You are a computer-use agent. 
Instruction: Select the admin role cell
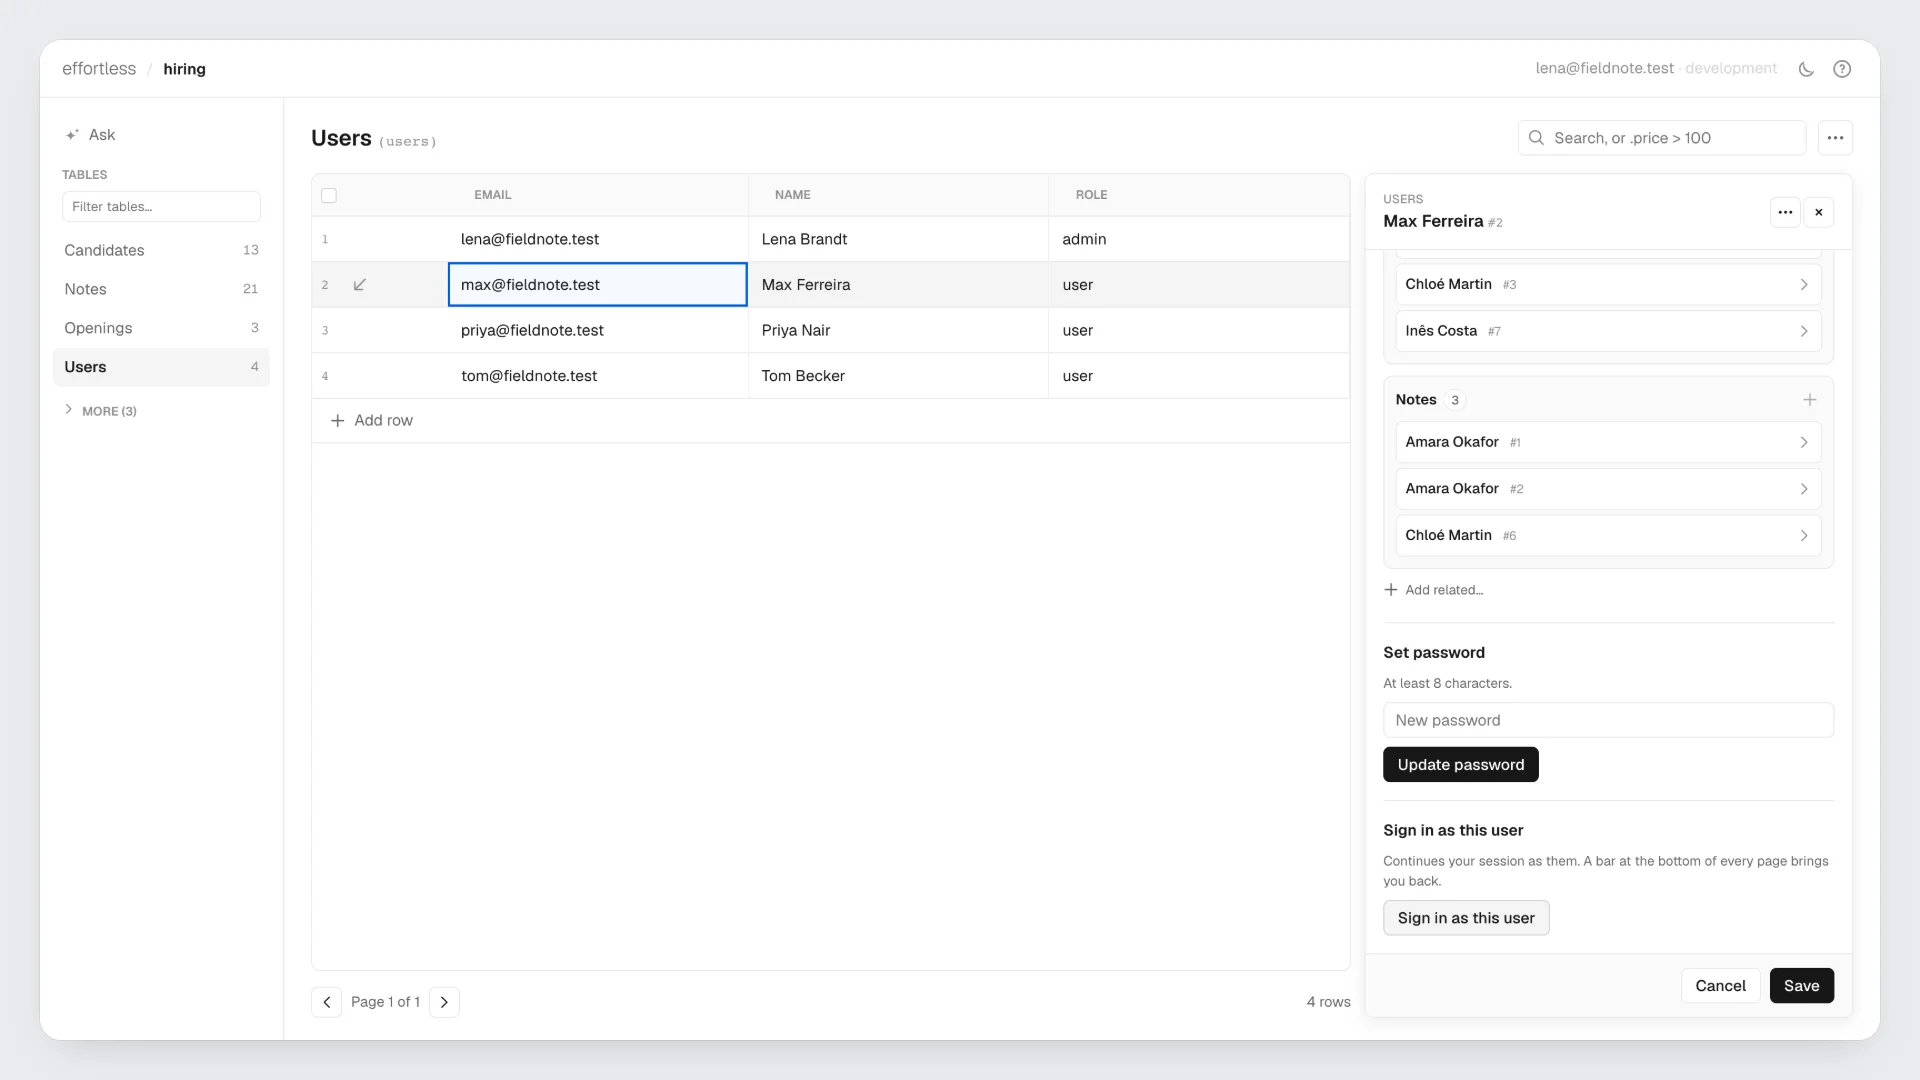tap(1199, 240)
